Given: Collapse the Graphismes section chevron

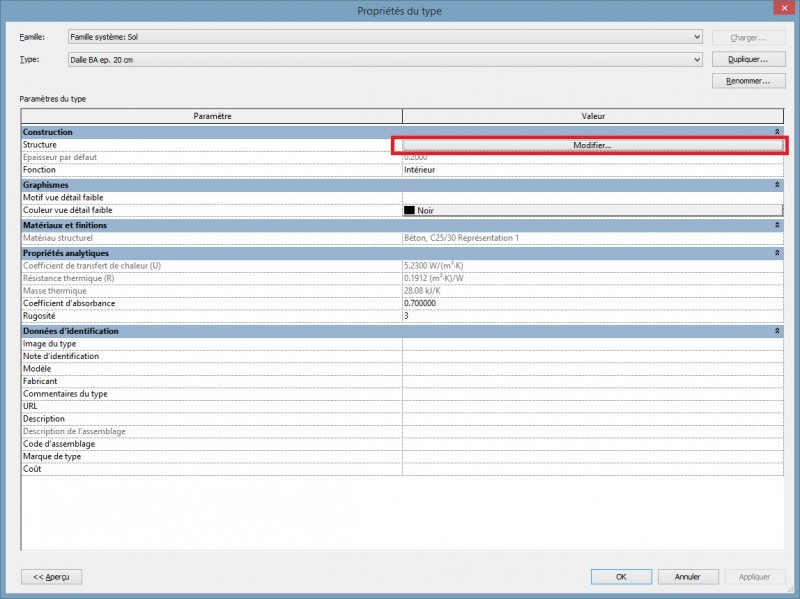Looking at the screenshot, I should [777, 185].
